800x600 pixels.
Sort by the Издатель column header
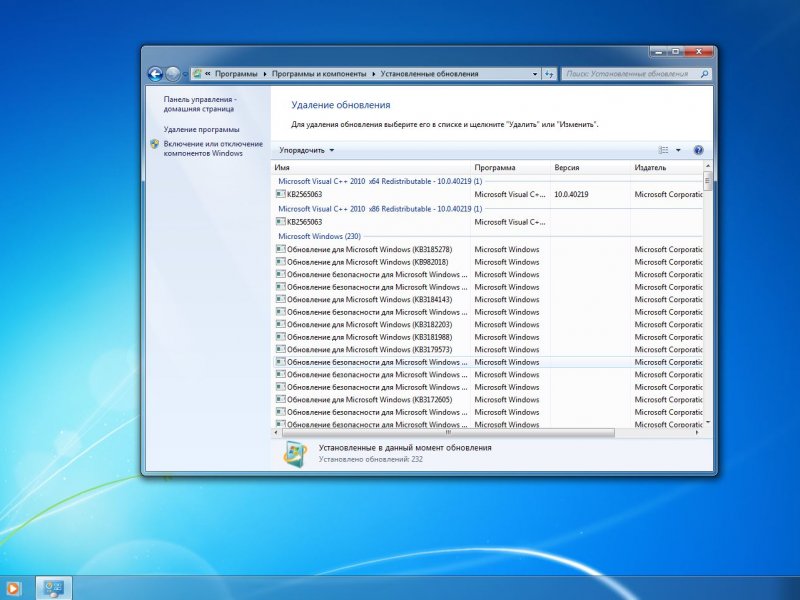click(x=667, y=167)
